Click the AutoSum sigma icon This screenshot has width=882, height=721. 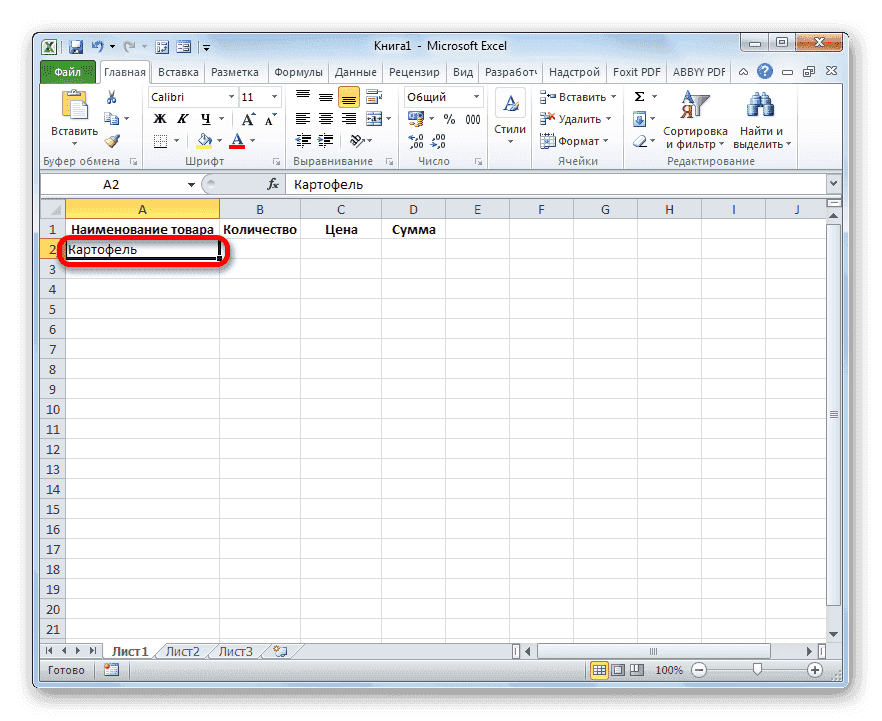640,96
